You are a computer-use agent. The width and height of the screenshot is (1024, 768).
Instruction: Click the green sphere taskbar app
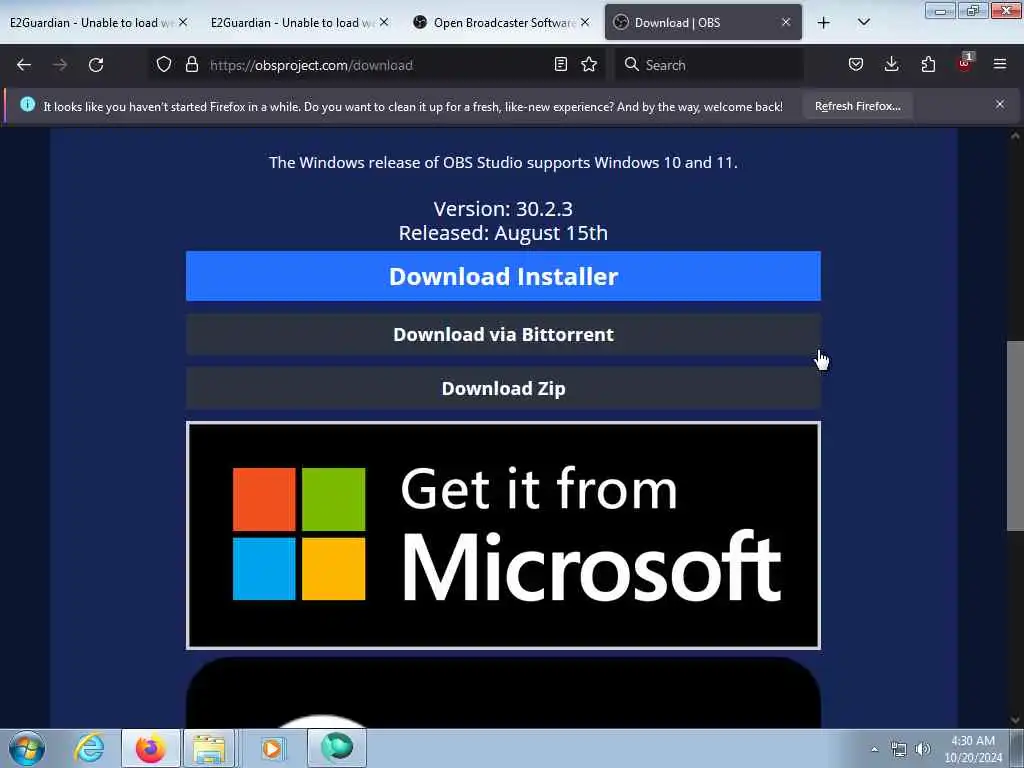coord(336,748)
